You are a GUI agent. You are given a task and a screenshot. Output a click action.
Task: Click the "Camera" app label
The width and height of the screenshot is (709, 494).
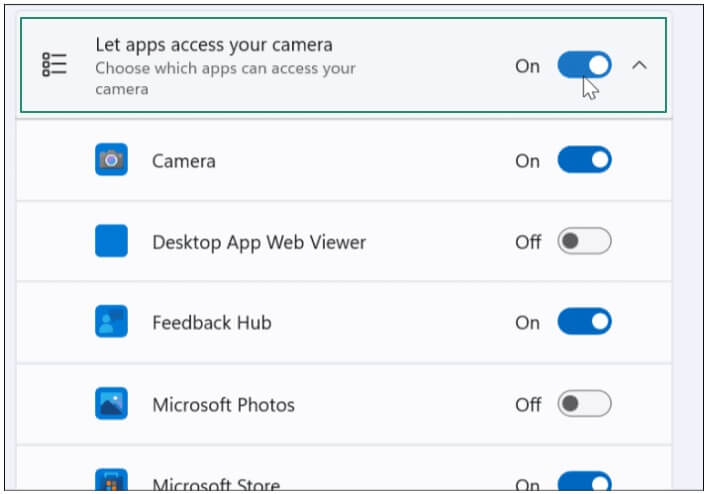pyautogui.click(x=184, y=161)
